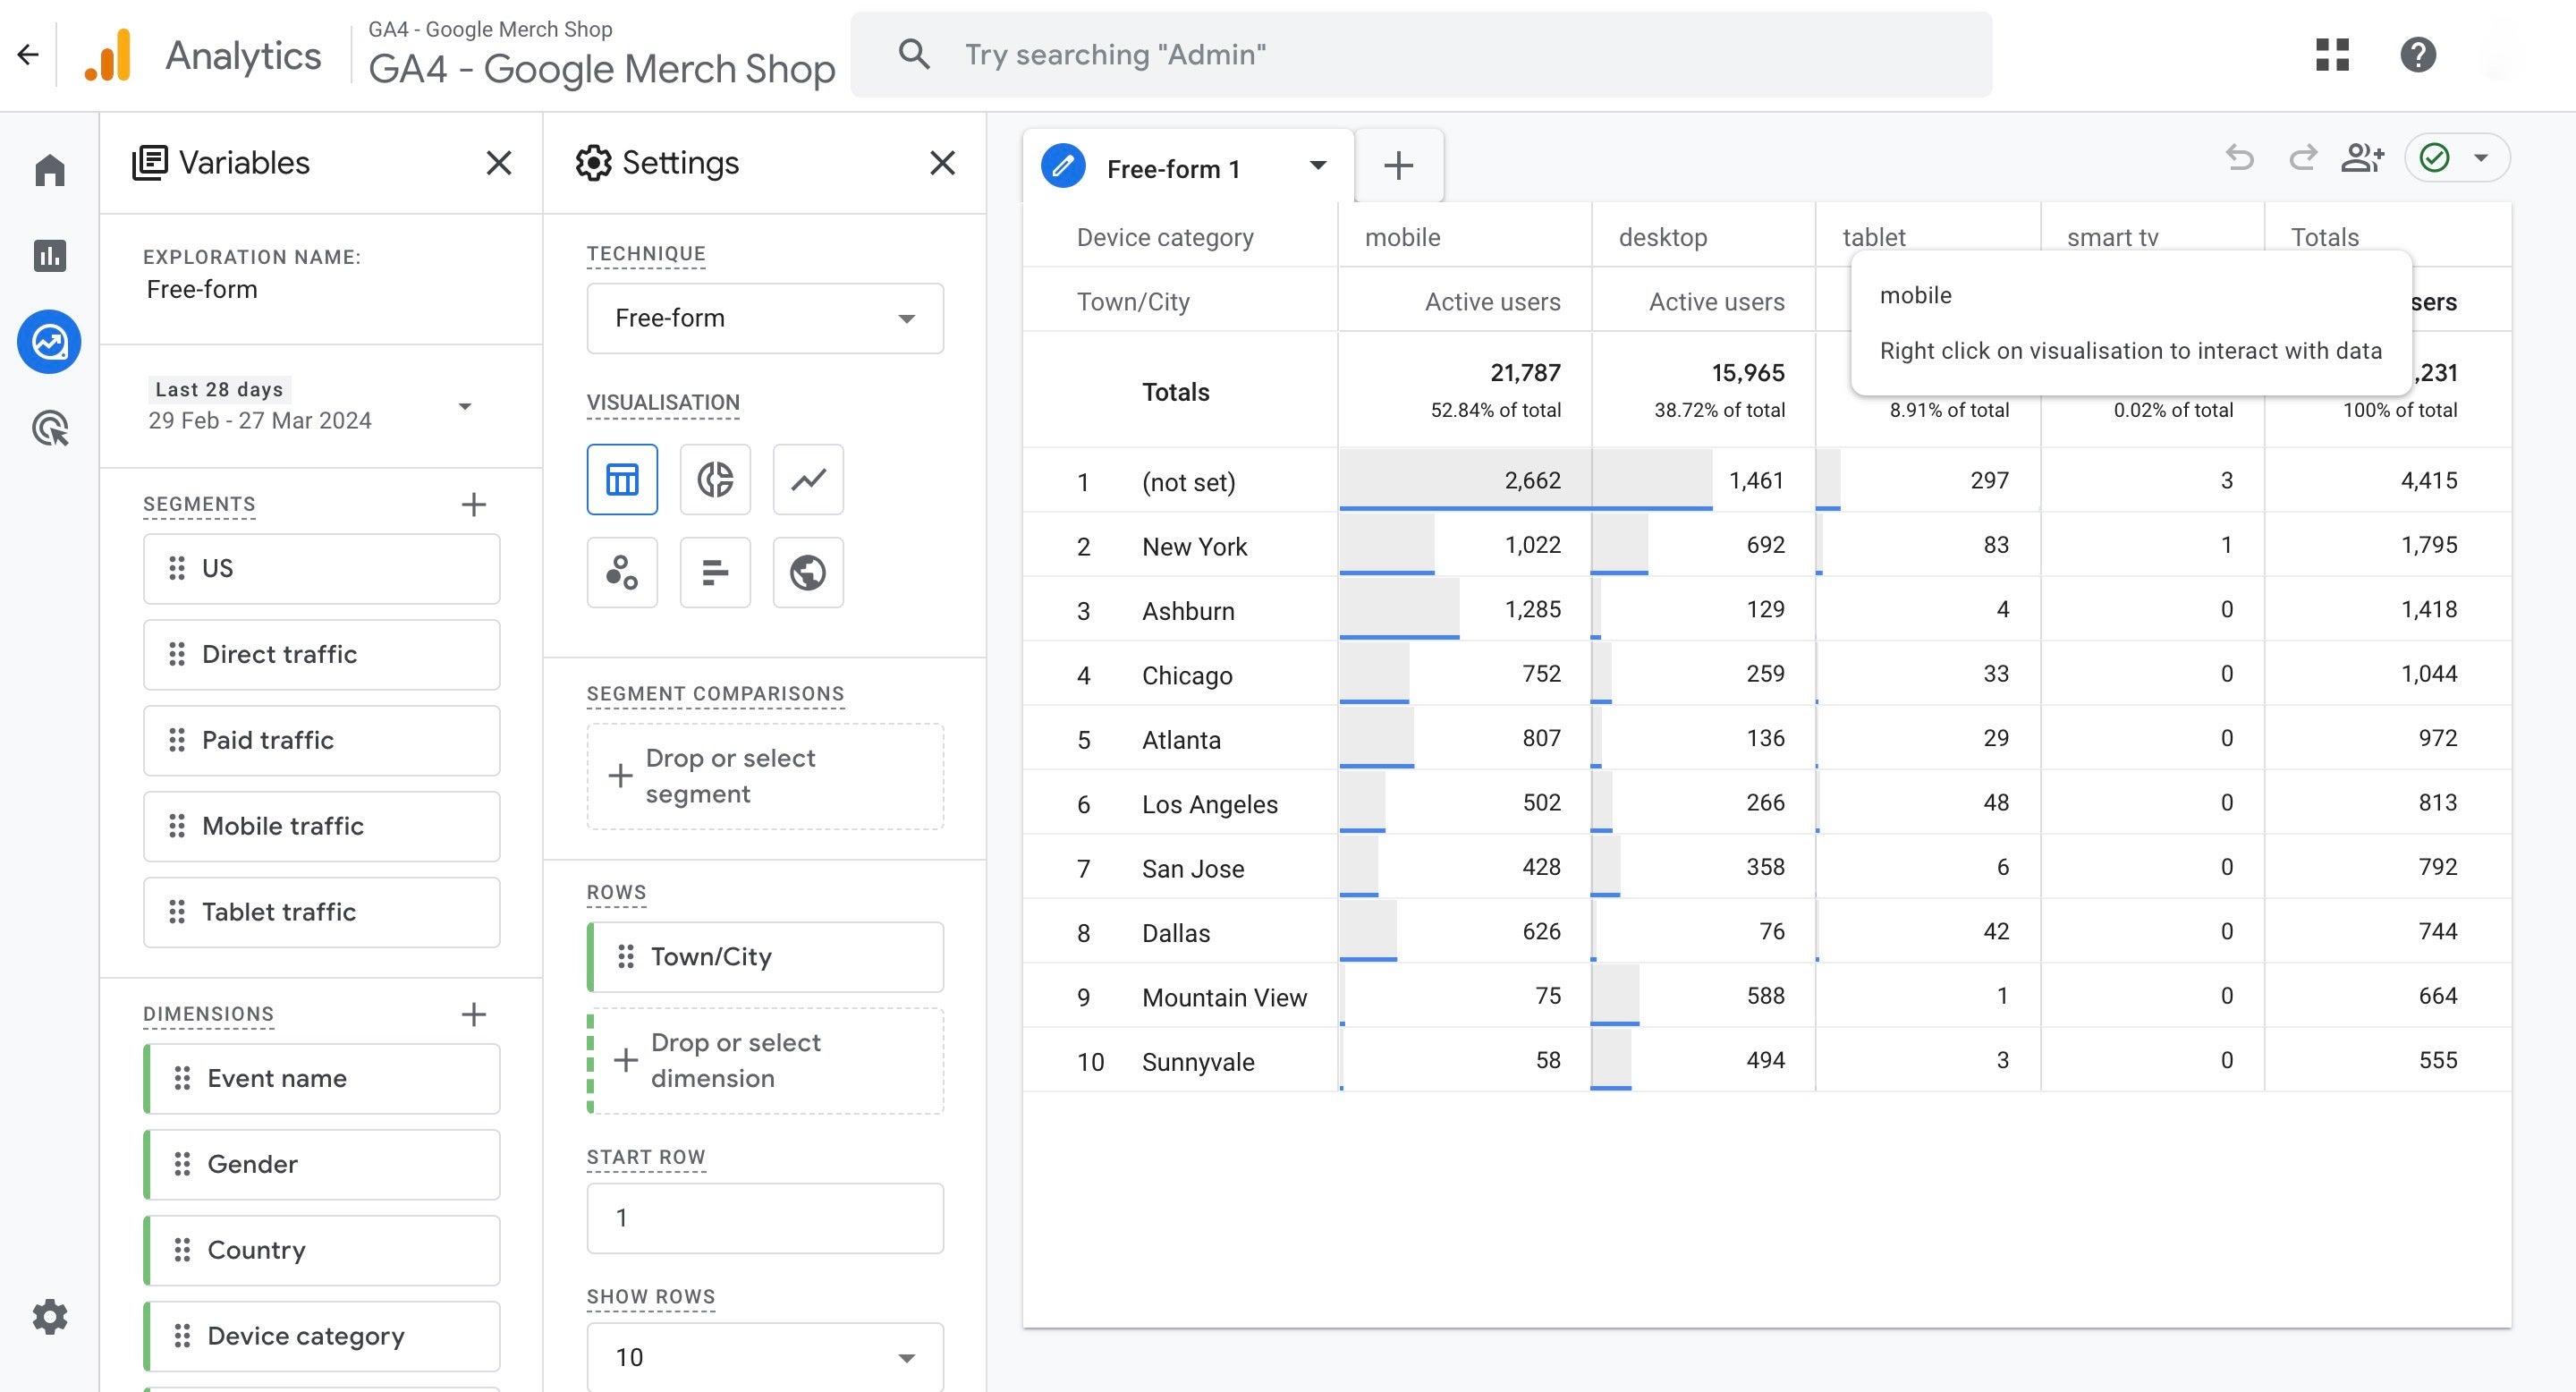Close the Variables panel

[x=499, y=163]
